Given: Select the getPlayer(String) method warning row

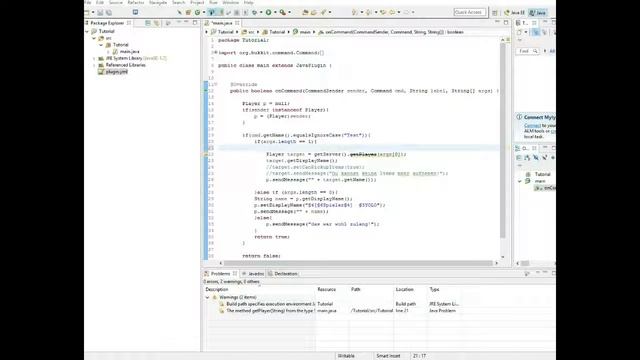Looking at the screenshot, I should [x=270, y=311].
